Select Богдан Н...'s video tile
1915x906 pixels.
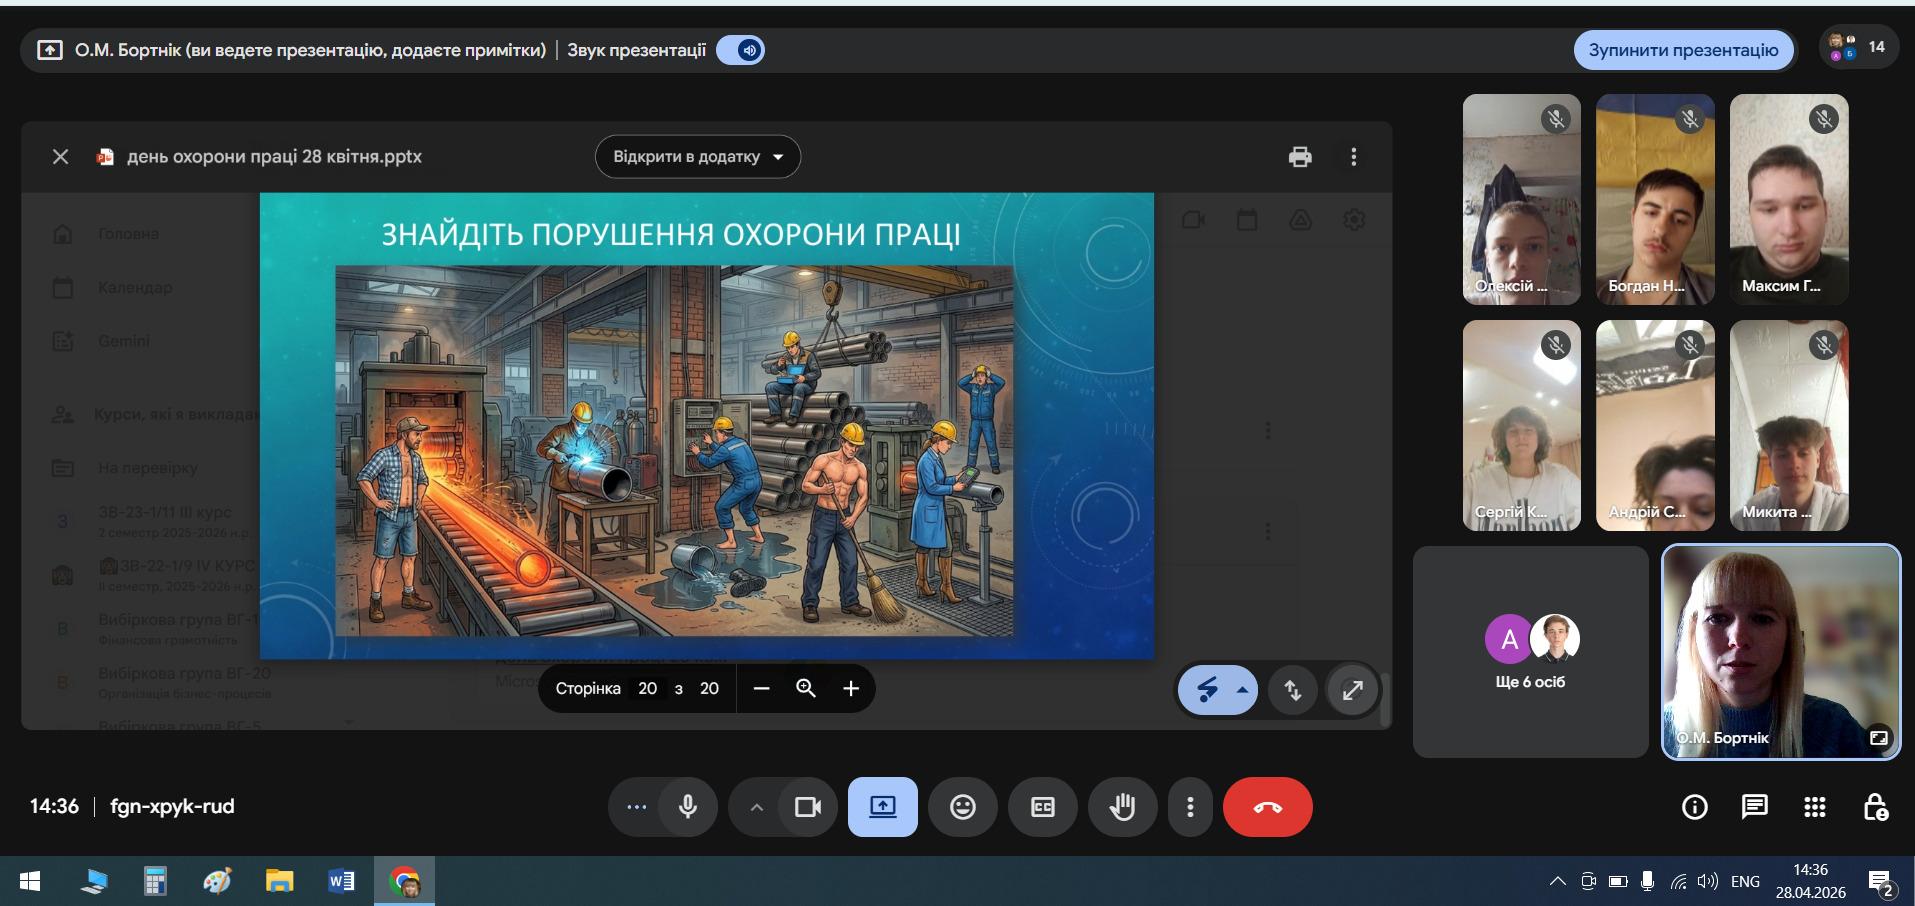1656,200
